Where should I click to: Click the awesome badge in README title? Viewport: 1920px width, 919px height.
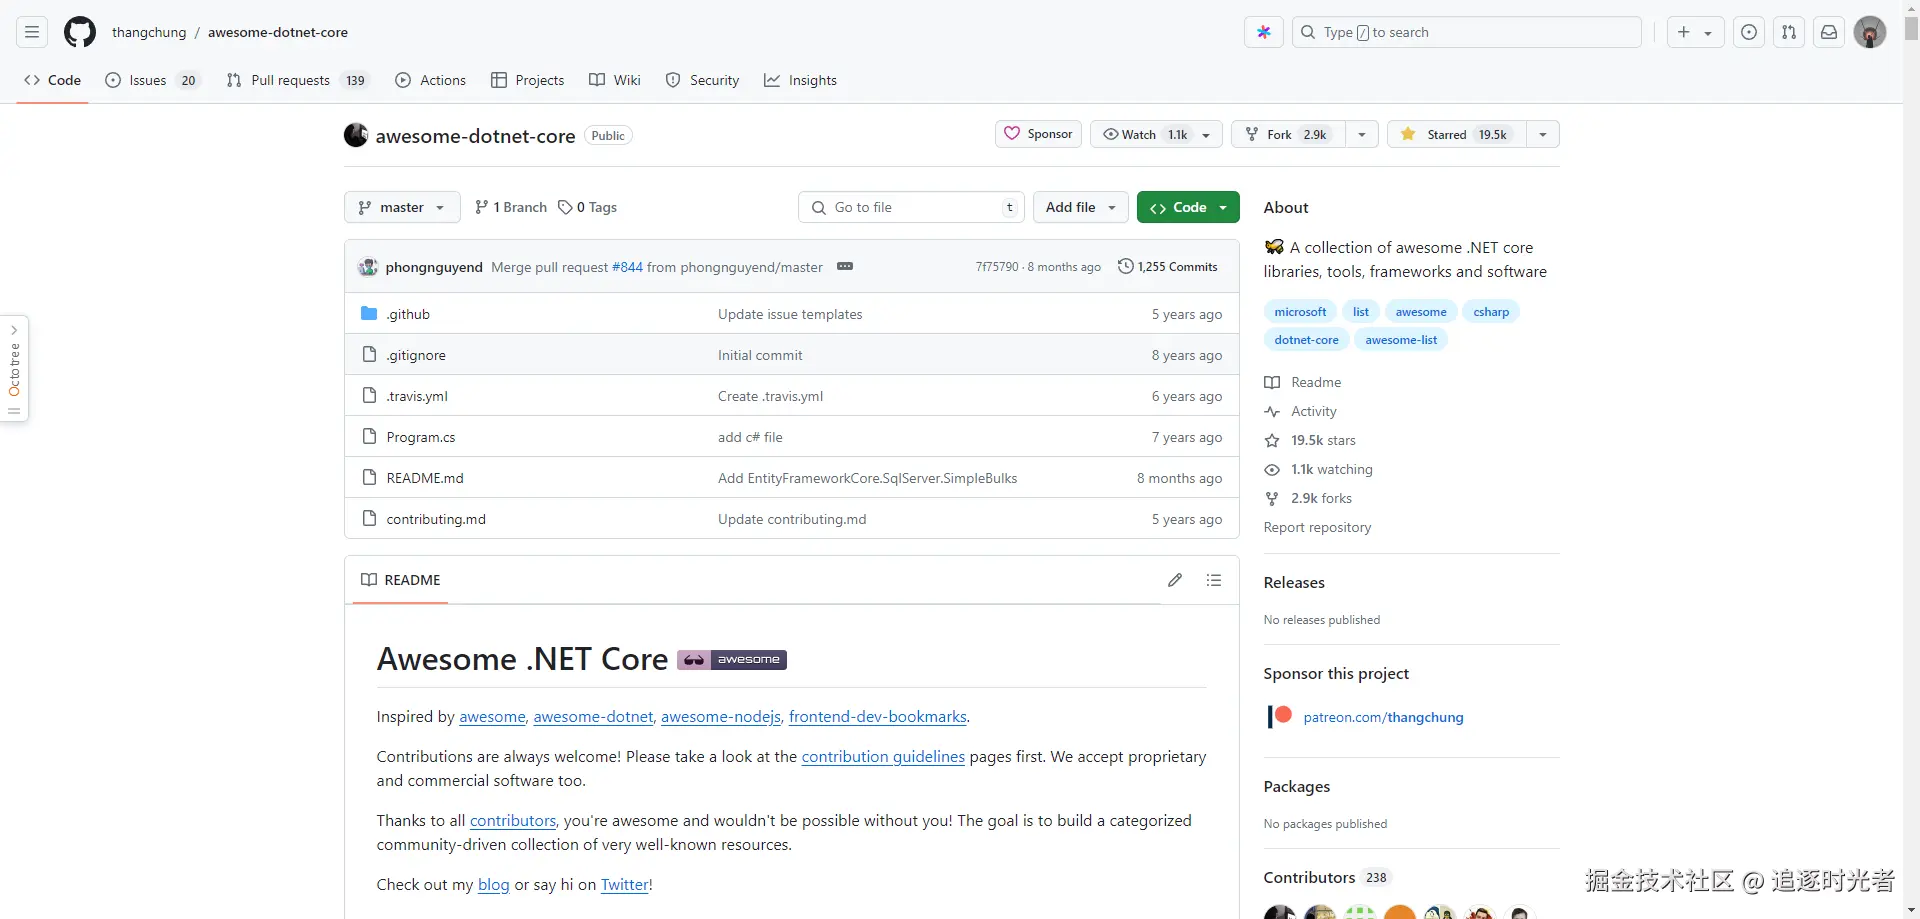pyautogui.click(x=732, y=660)
